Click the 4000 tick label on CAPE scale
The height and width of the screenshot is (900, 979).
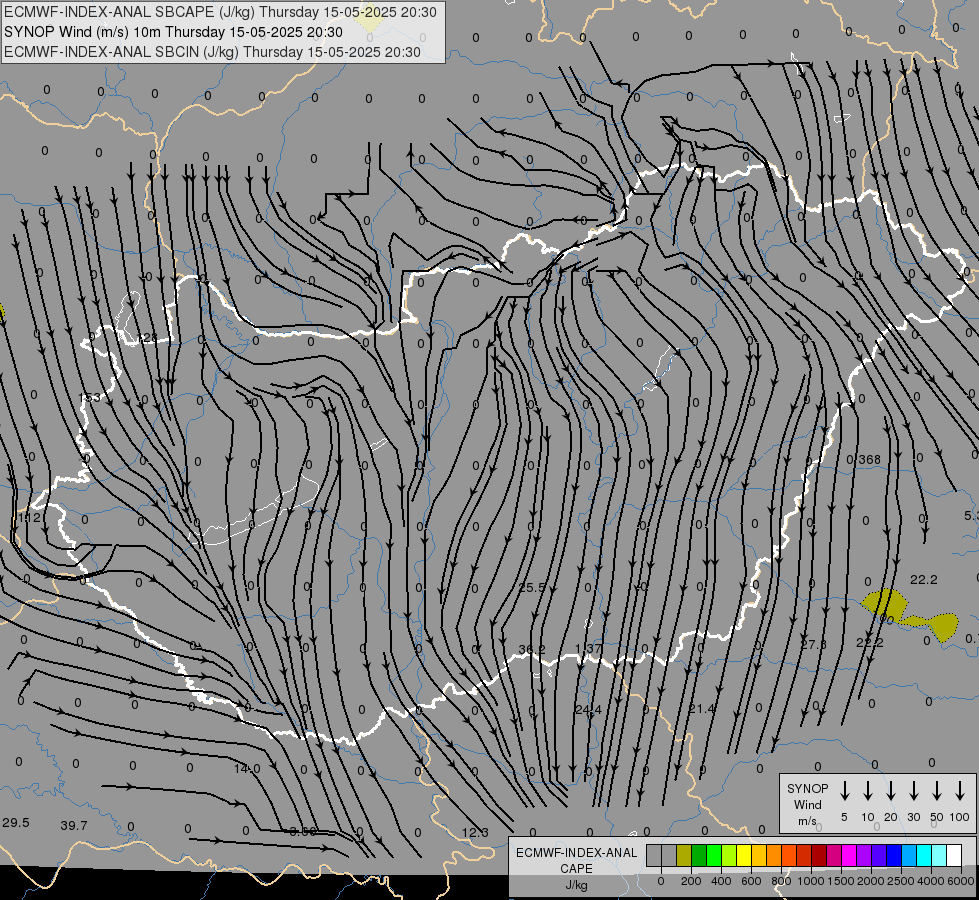931,881
